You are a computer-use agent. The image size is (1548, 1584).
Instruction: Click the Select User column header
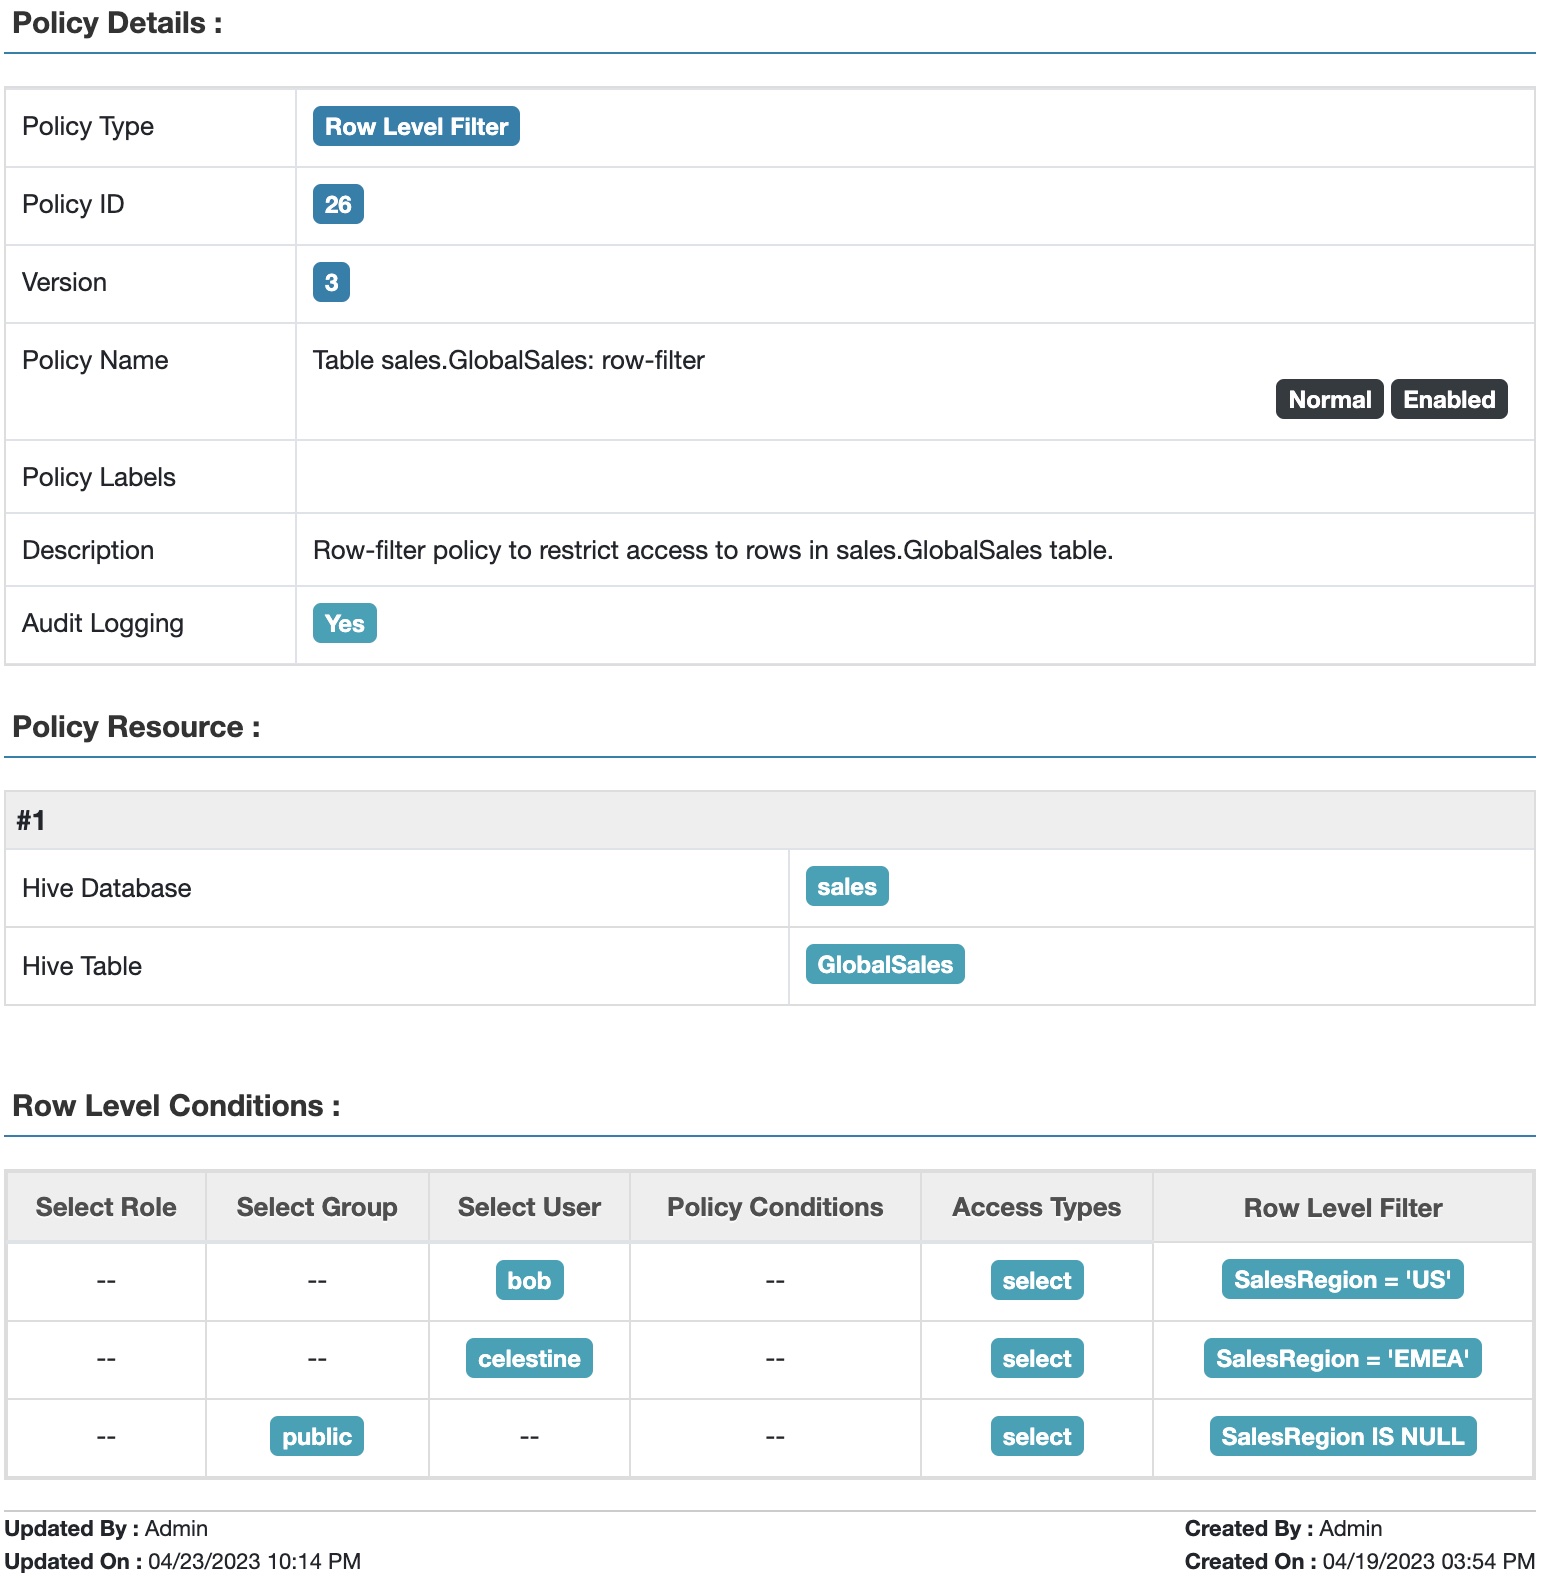tap(529, 1208)
